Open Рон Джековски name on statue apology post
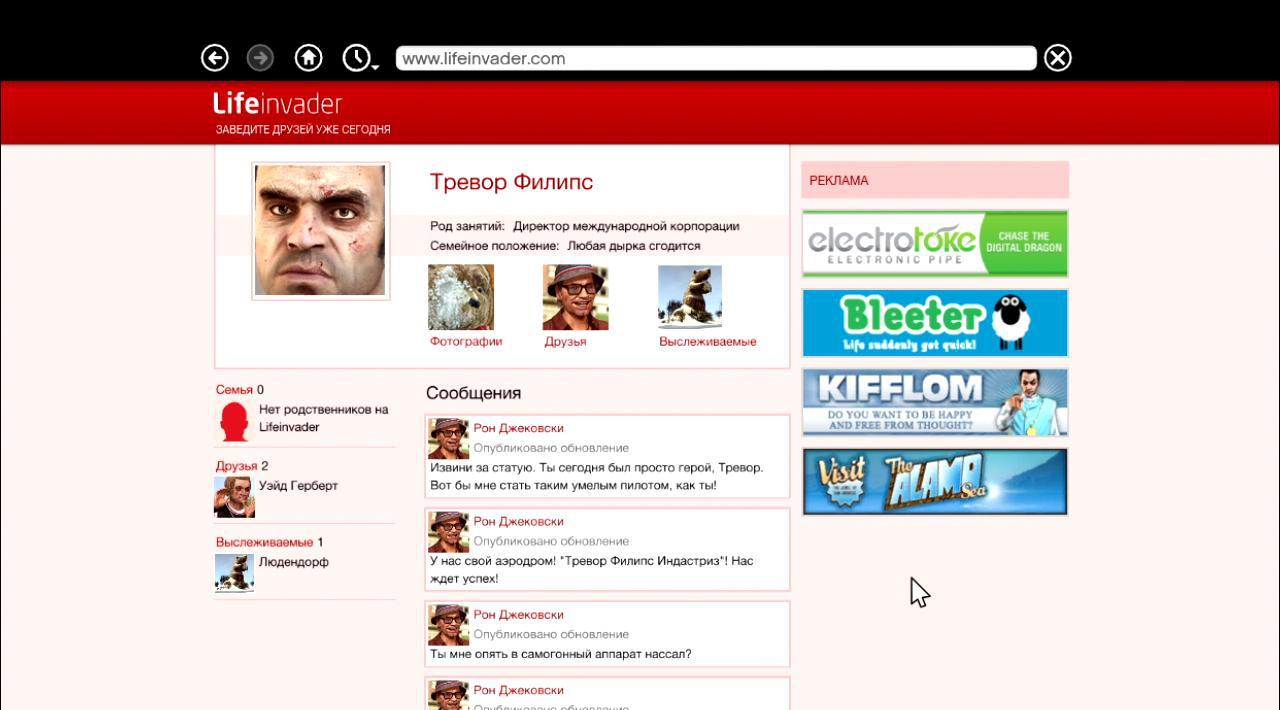 518,428
